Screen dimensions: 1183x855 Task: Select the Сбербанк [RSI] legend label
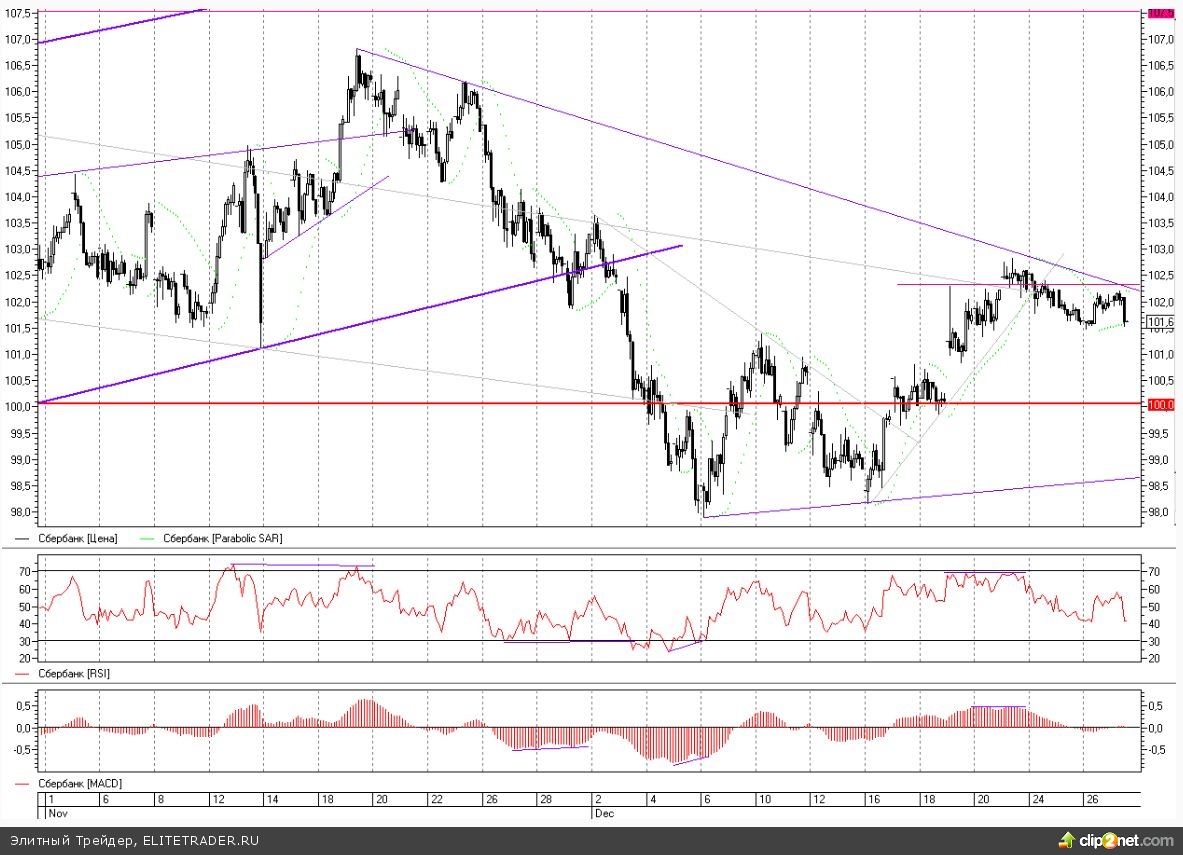point(74,674)
